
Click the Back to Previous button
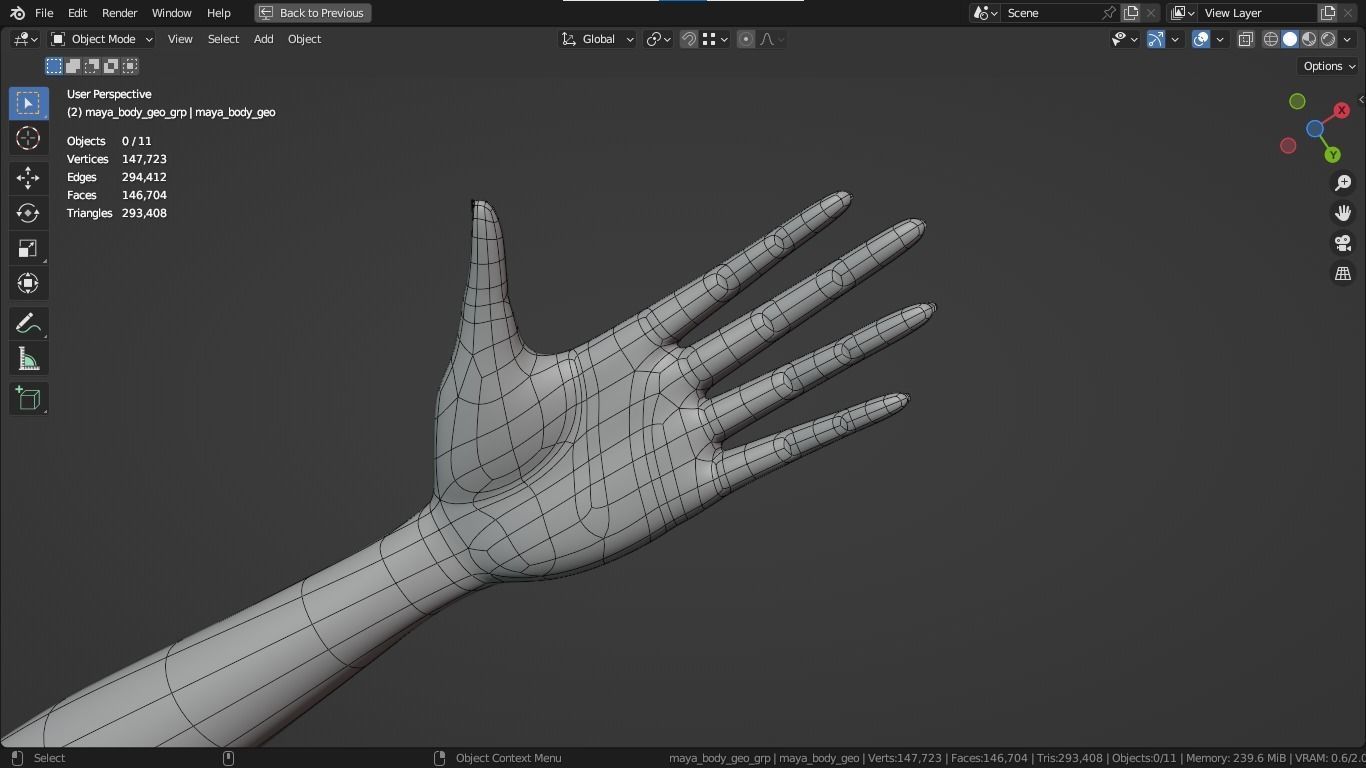point(313,13)
